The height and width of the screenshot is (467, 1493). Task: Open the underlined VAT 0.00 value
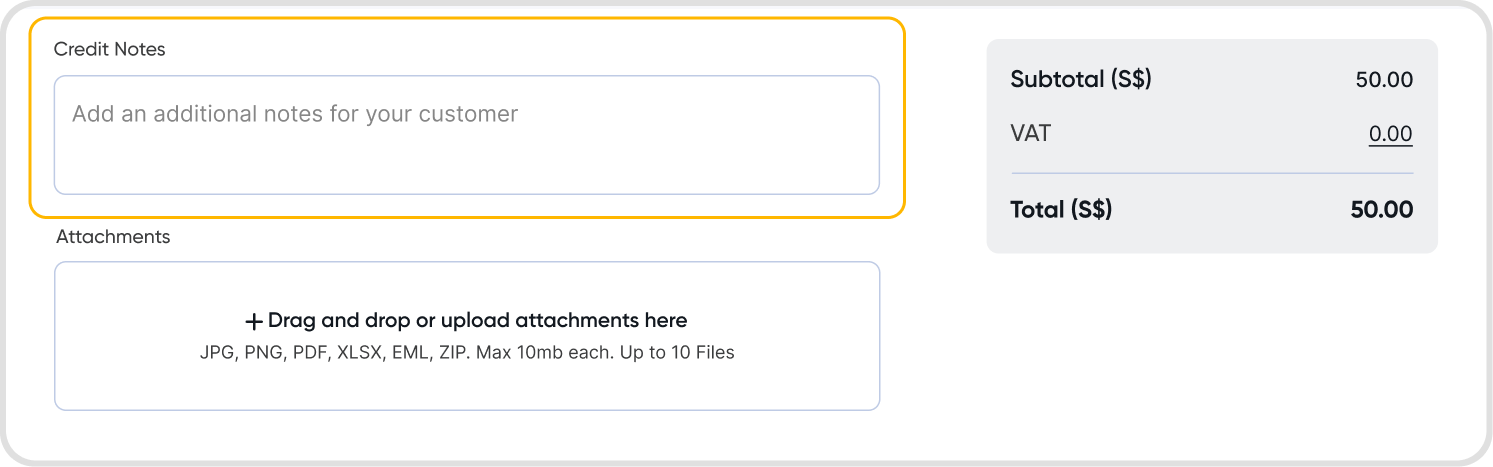tap(1390, 134)
